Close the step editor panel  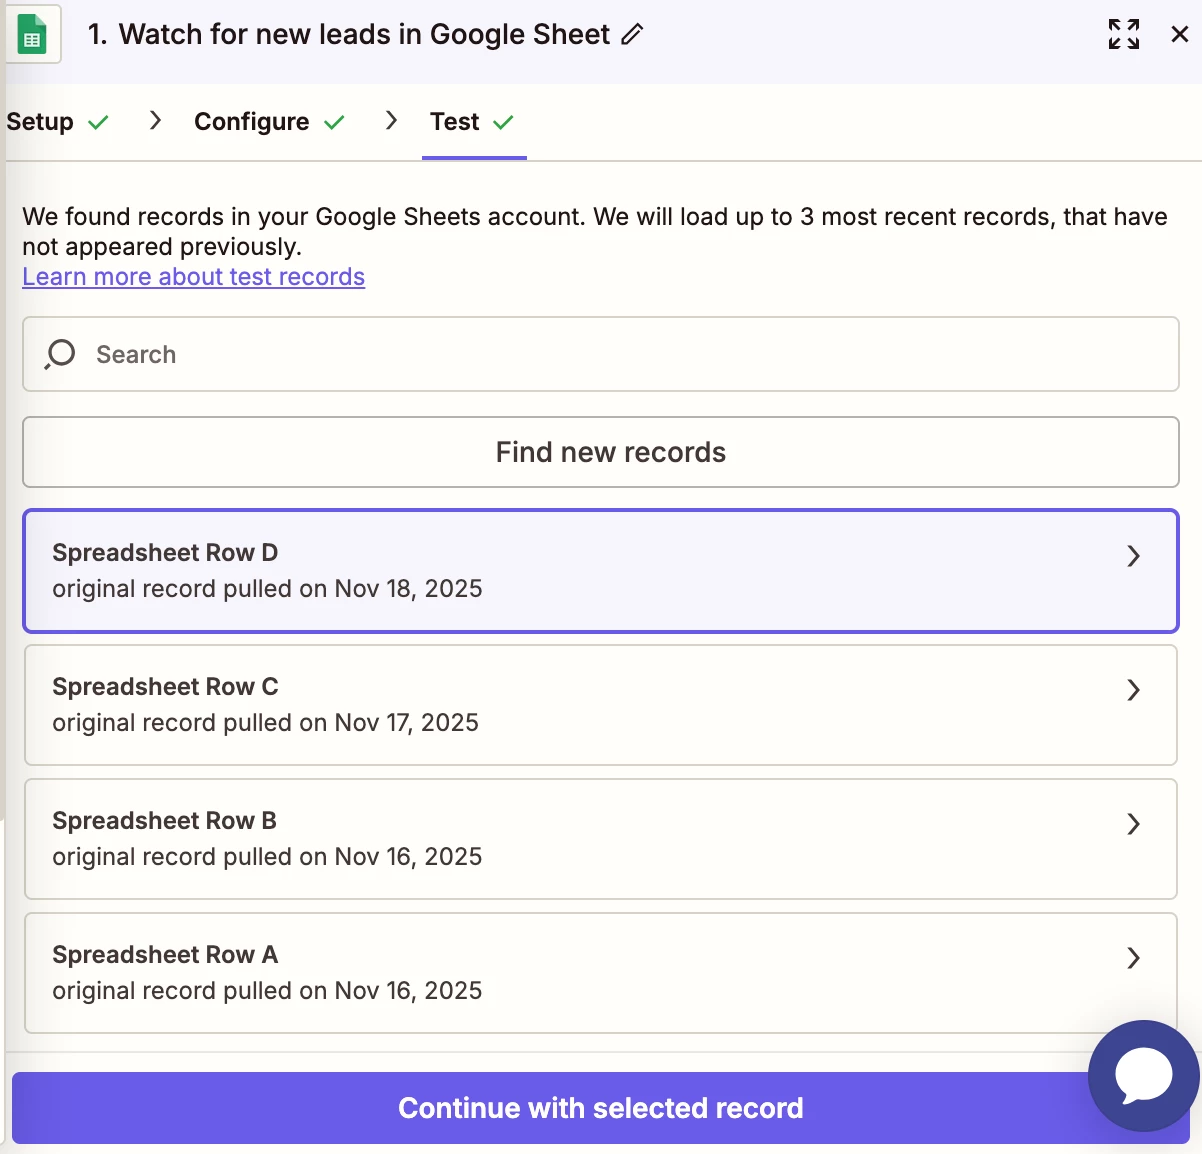[x=1180, y=34]
